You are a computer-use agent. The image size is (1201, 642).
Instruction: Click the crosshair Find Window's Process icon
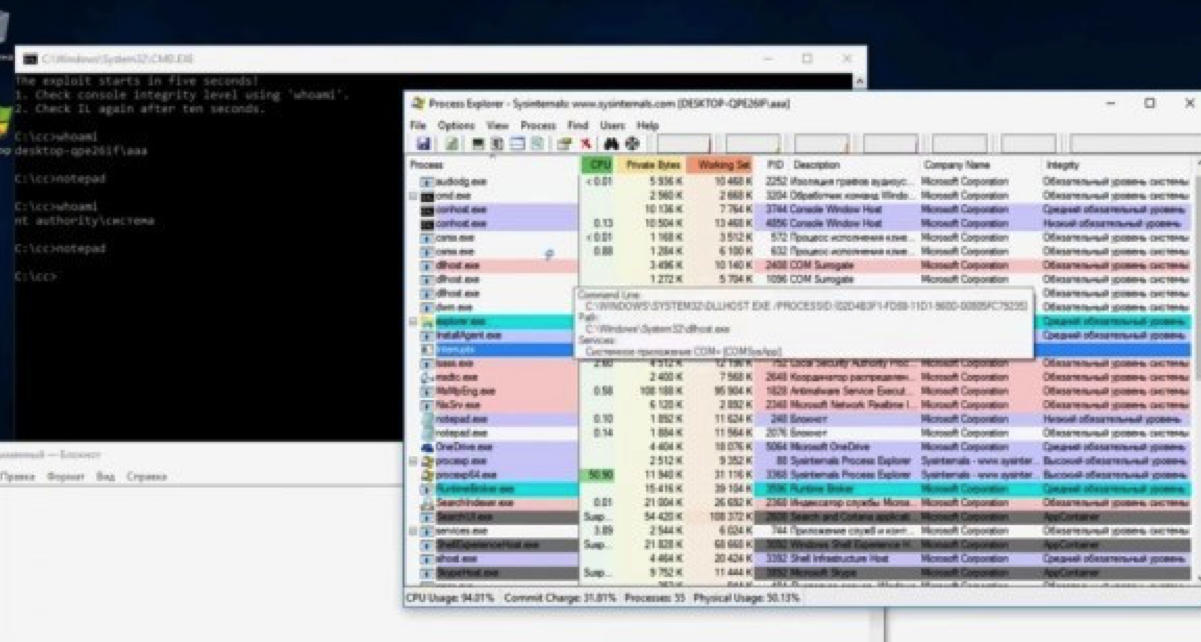coord(632,144)
